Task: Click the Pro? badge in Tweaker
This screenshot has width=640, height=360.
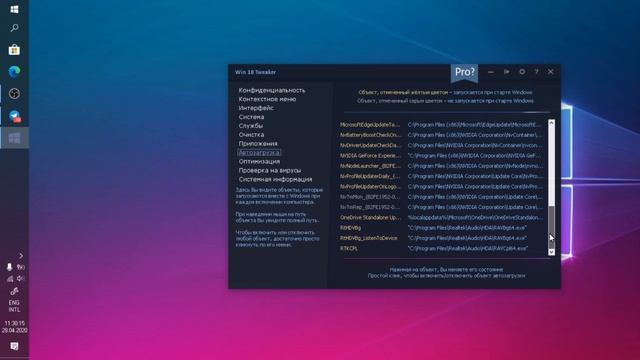Action: click(x=464, y=72)
